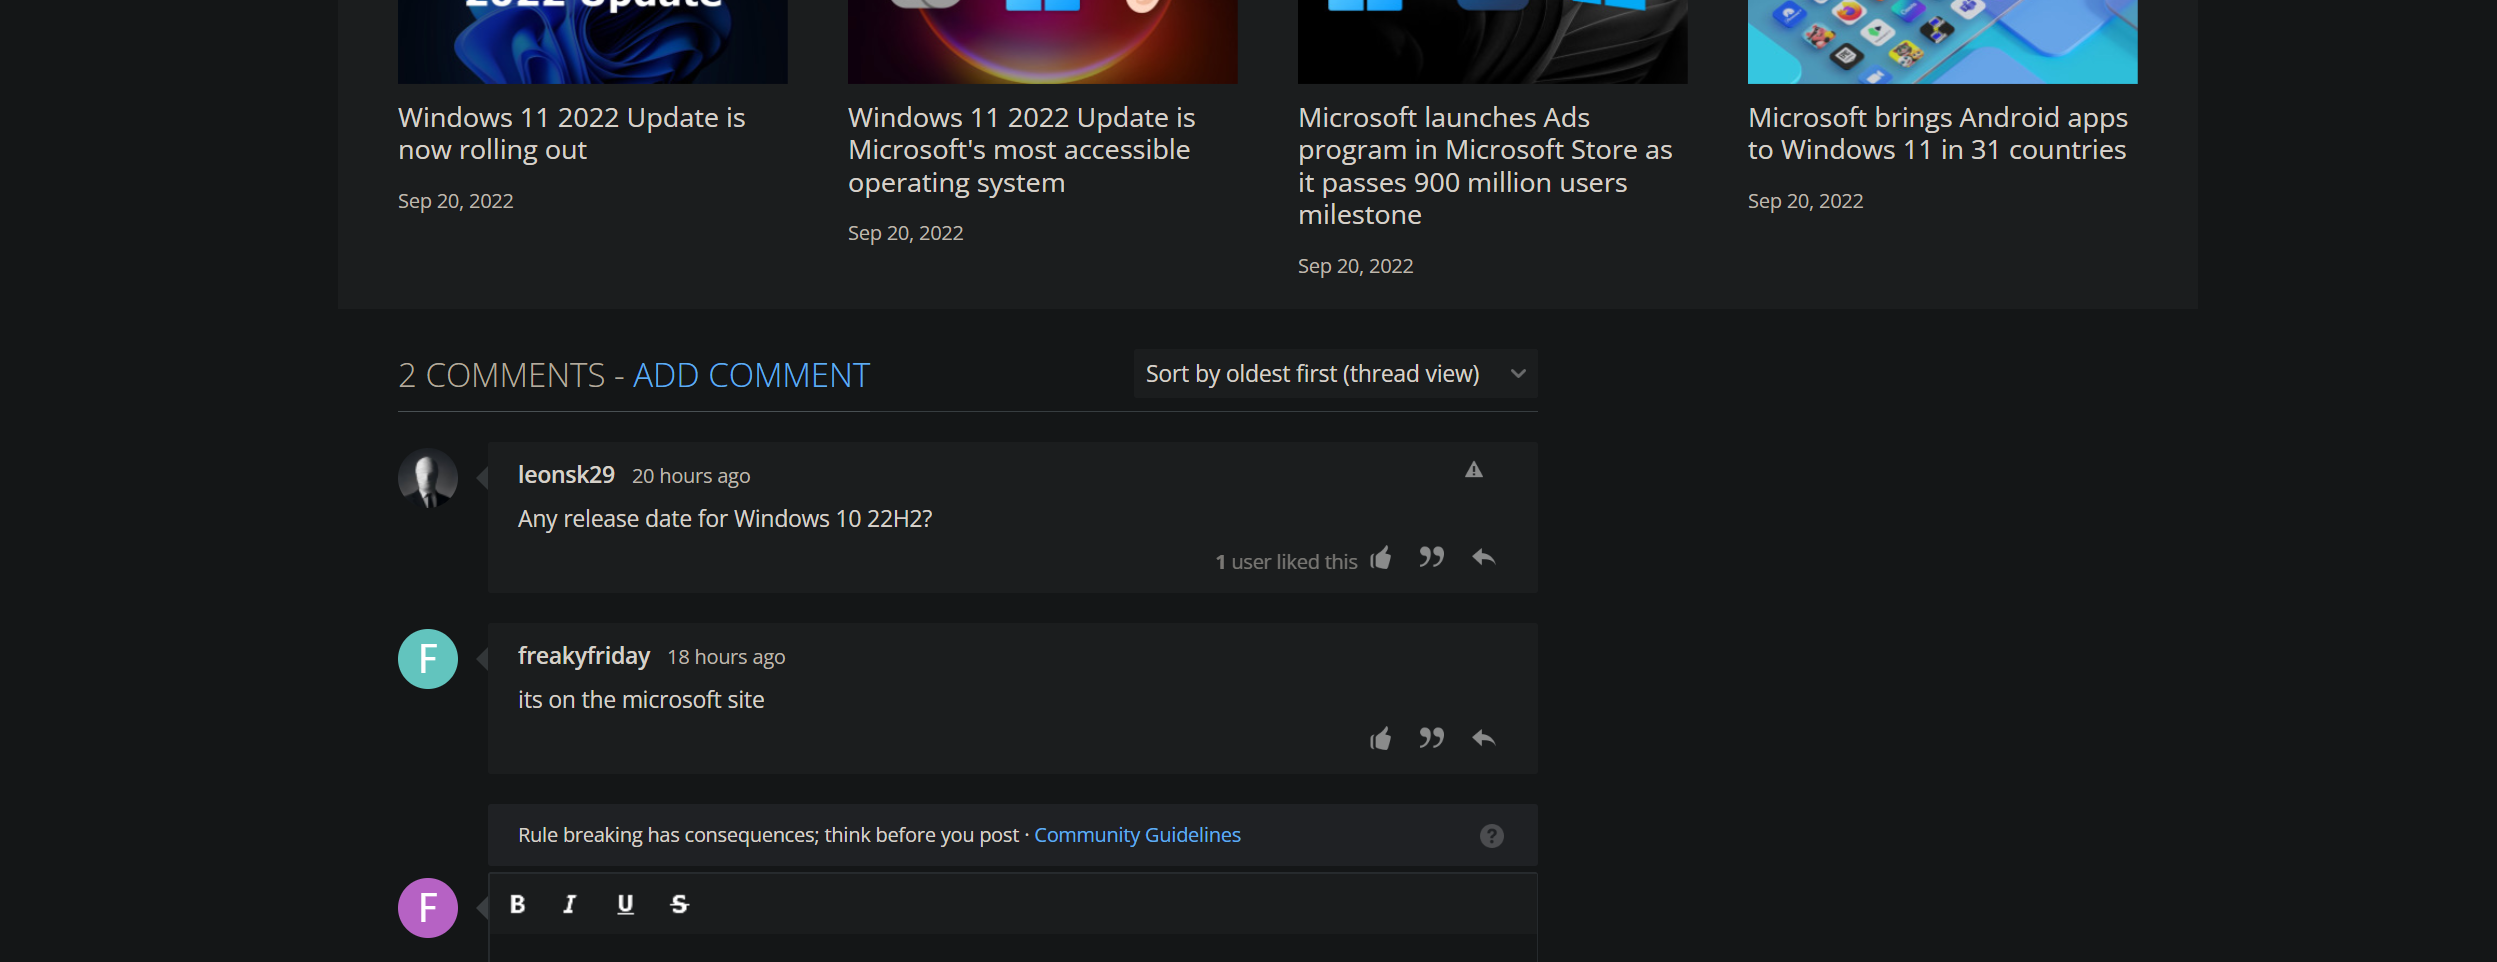Like freakyfriday's comment
Image resolution: width=2497 pixels, height=962 pixels.
[x=1381, y=739]
